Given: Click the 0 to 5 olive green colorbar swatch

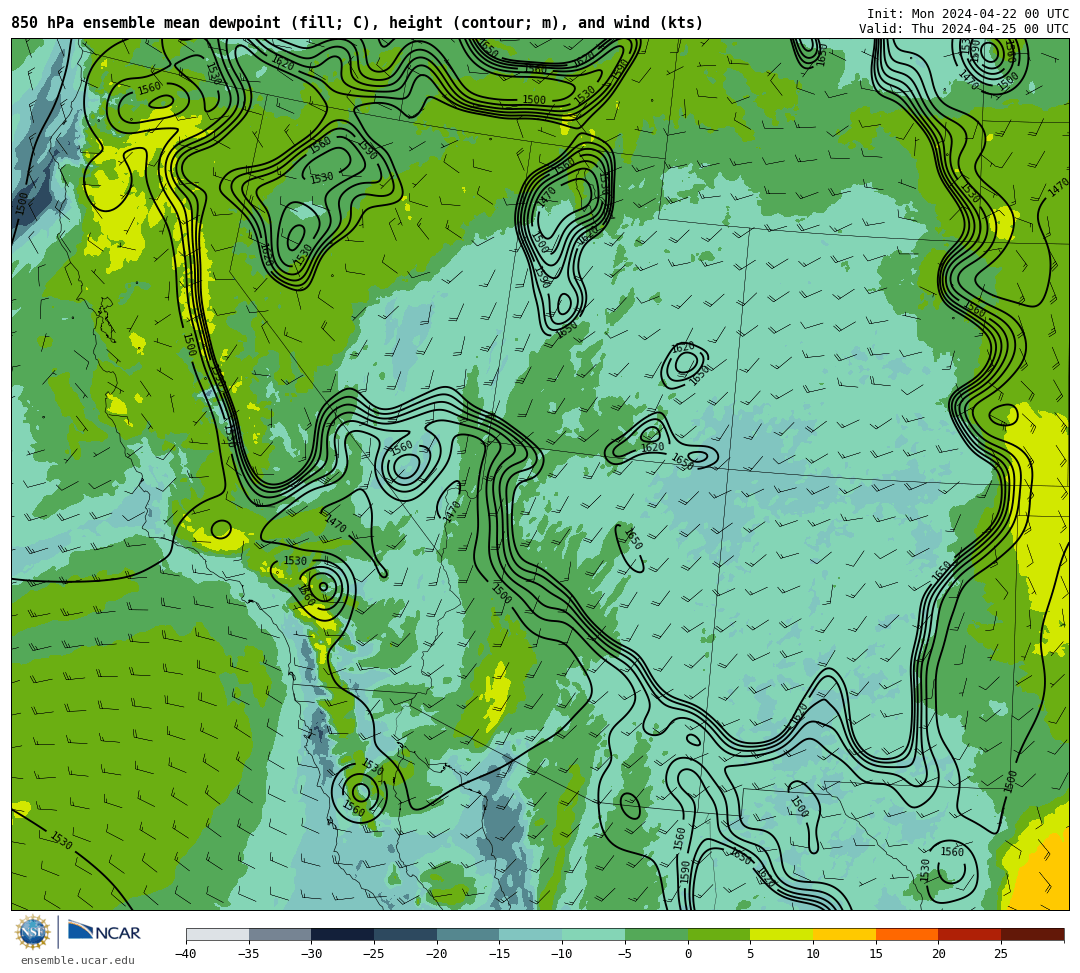Looking at the screenshot, I should click(719, 934).
